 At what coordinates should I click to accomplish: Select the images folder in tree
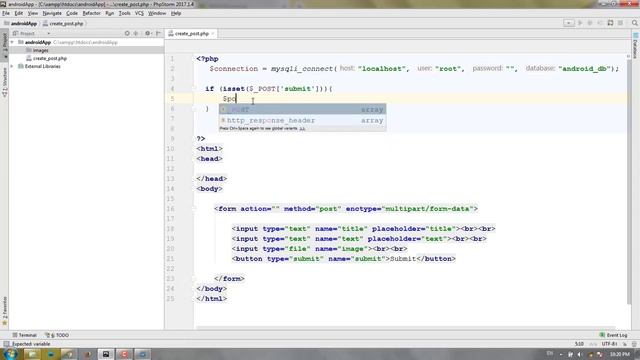(40, 50)
